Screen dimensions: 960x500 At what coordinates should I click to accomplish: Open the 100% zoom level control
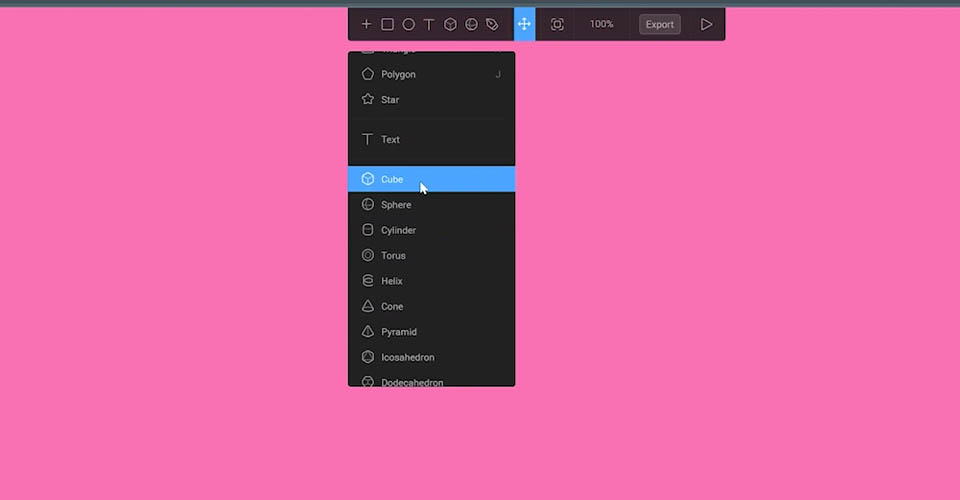pos(601,24)
